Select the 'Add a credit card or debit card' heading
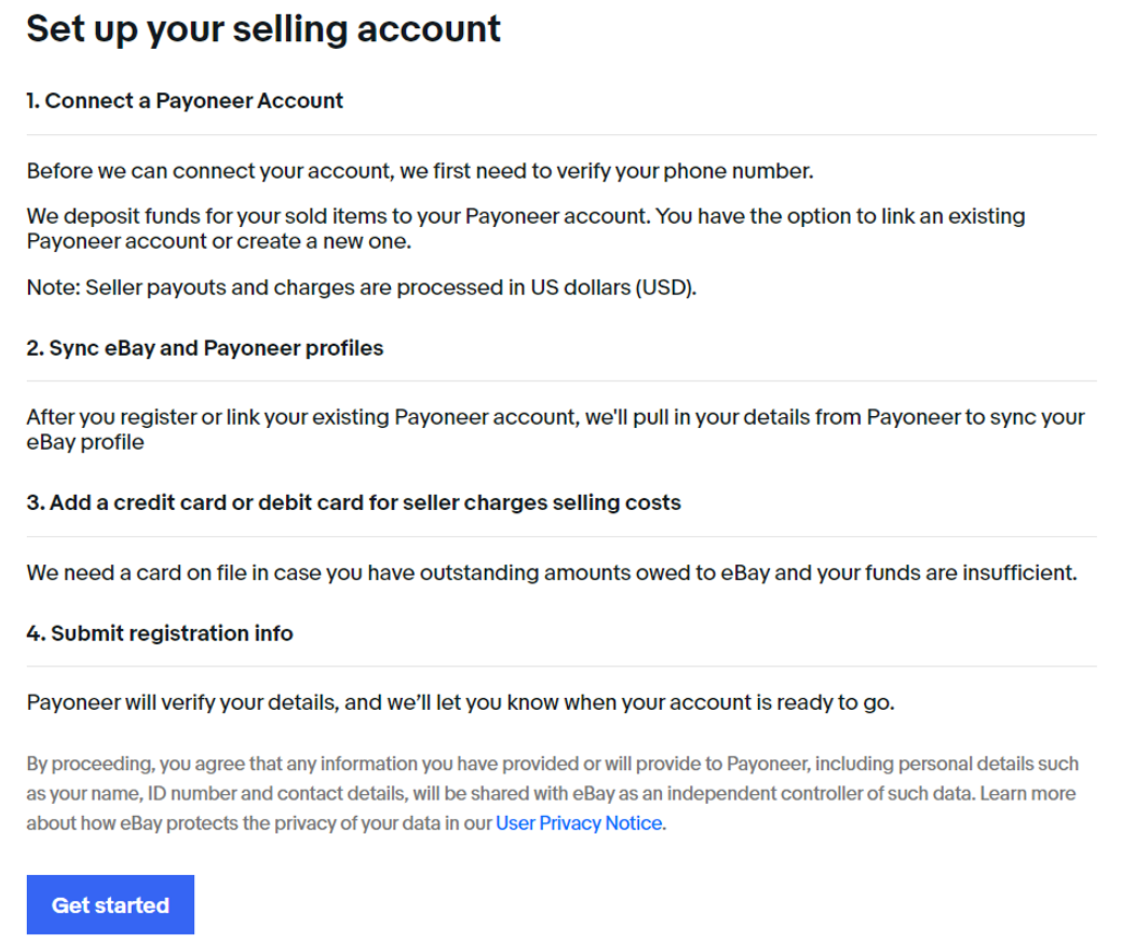Image resolution: width=1124 pixels, height=952 pixels. coord(353,503)
